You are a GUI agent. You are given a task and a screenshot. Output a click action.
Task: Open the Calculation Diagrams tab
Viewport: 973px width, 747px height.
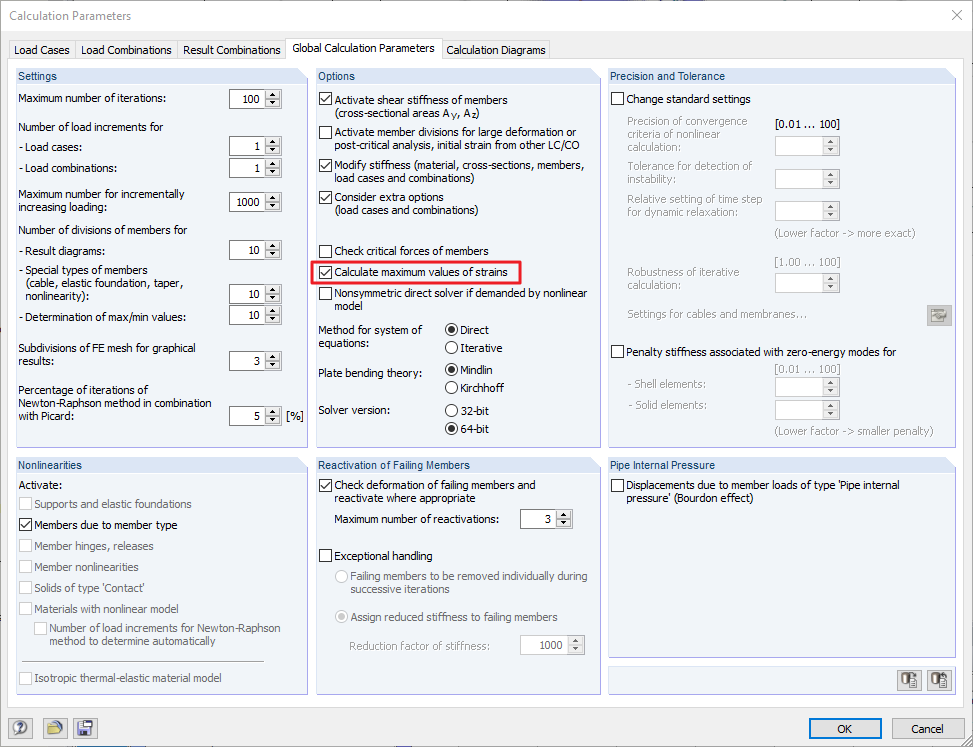pyautogui.click(x=495, y=49)
